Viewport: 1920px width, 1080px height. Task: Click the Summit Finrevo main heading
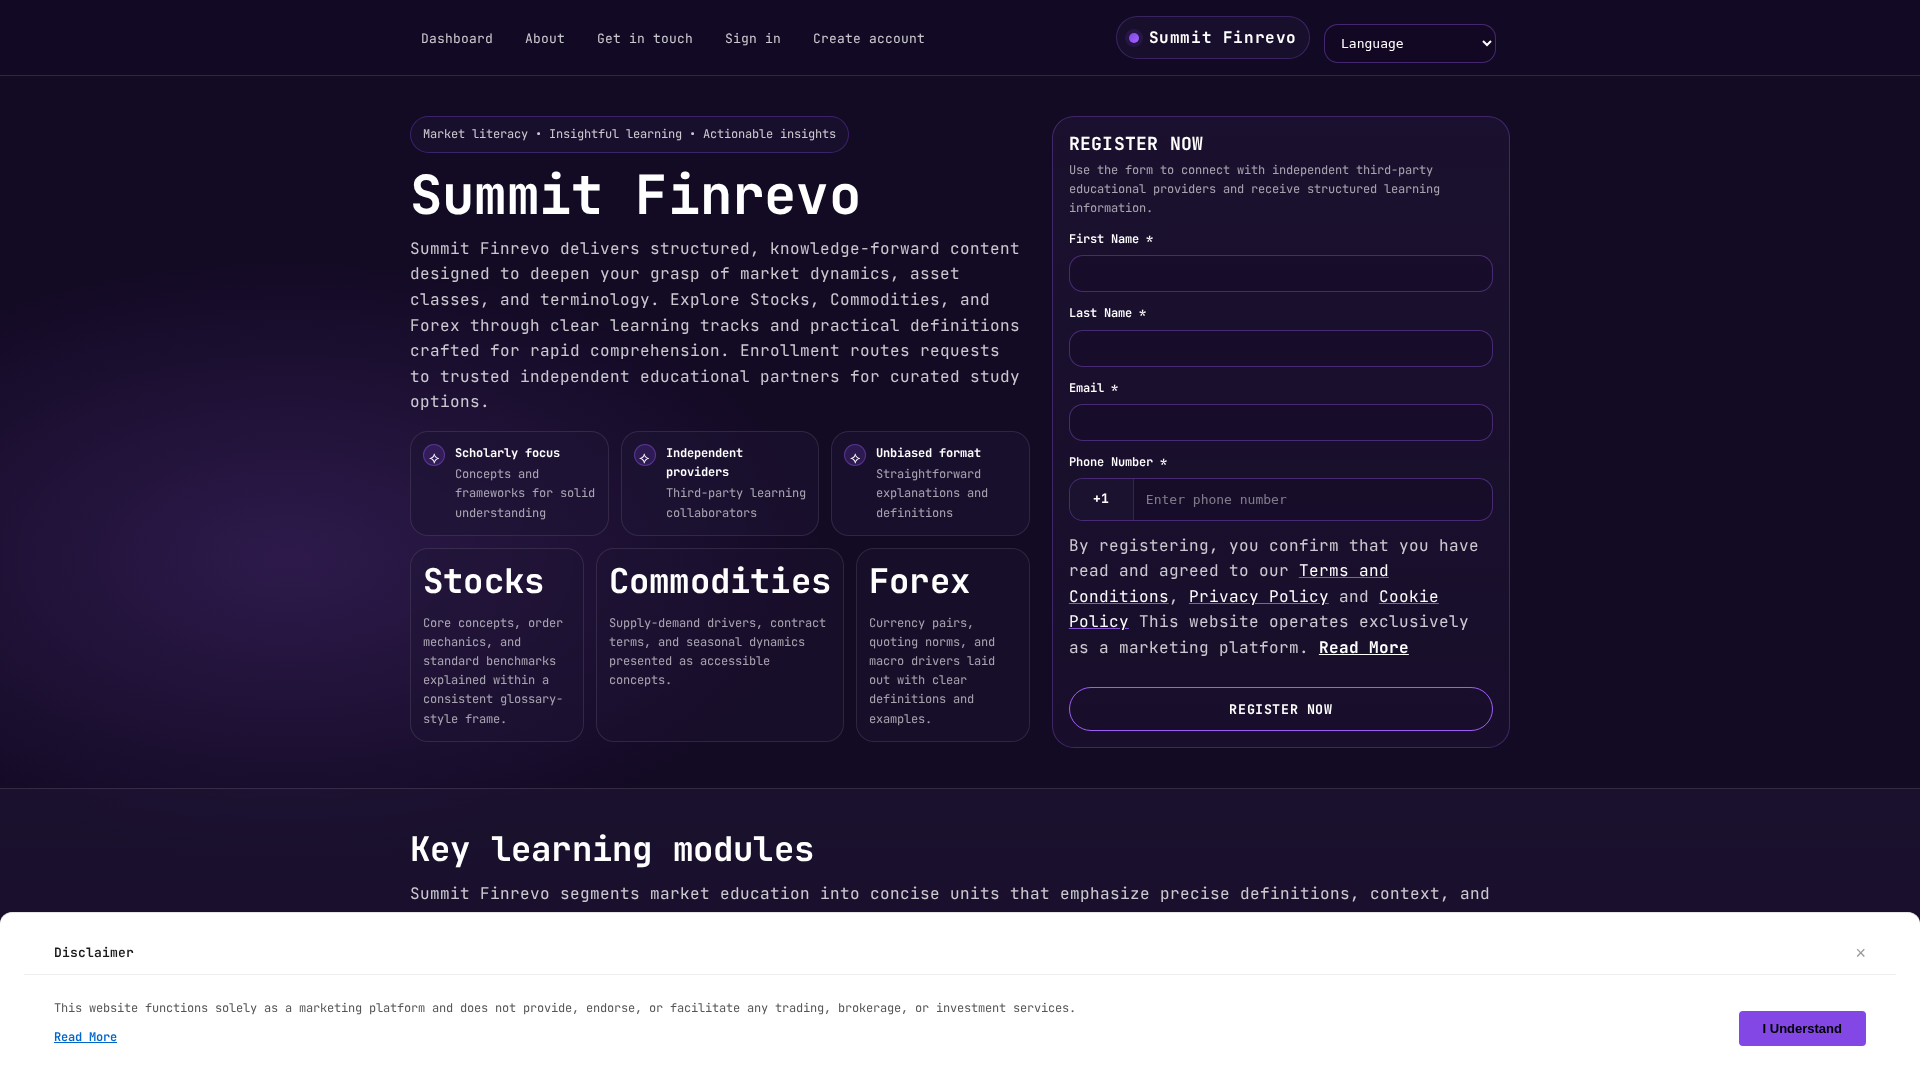coord(635,196)
